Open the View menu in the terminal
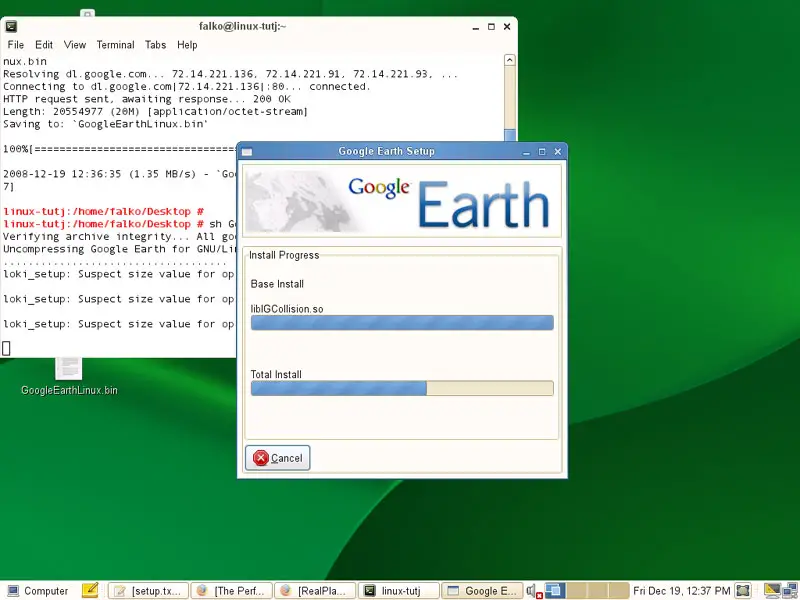Screen dimensions: 800x600 click(74, 45)
